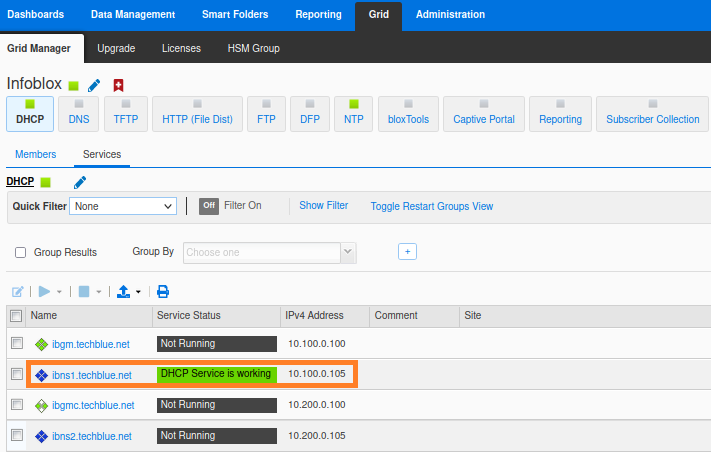The image size is (711, 452).
Task: Open the Quick Filter dropdown
Action: pos(123,206)
